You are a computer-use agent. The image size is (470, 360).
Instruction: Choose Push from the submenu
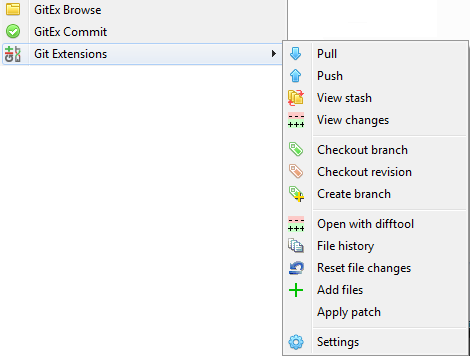376,76
